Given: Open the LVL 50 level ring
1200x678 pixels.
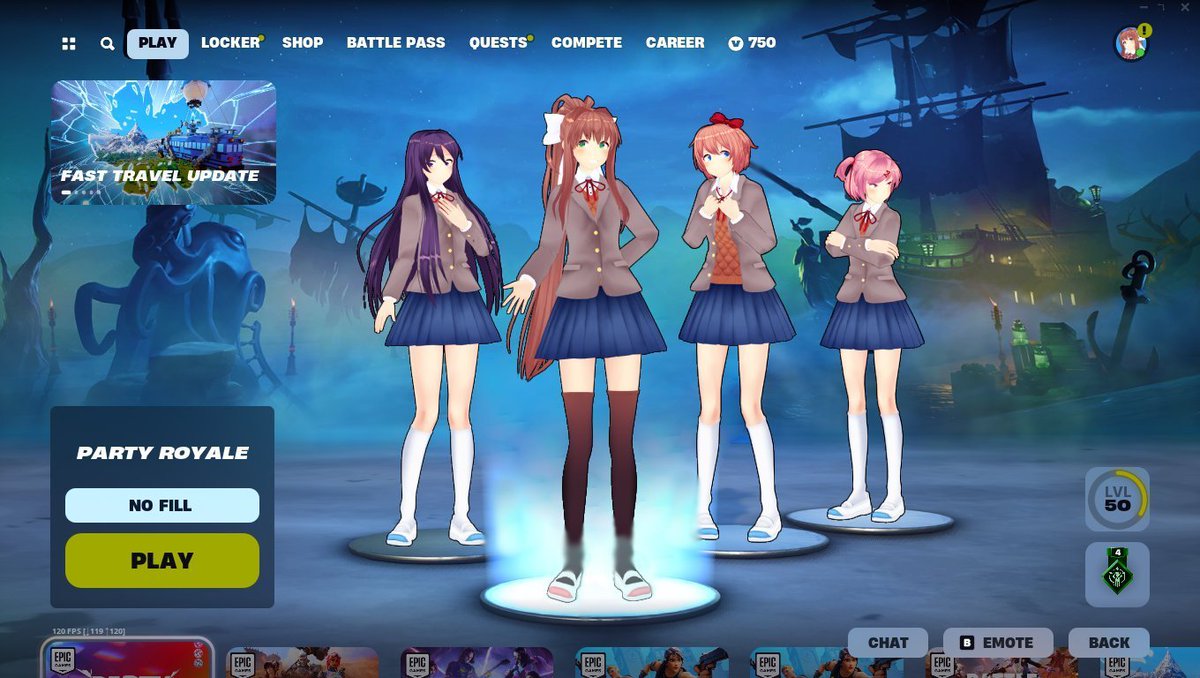Looking at the screenshot, I should [1117, 499].
